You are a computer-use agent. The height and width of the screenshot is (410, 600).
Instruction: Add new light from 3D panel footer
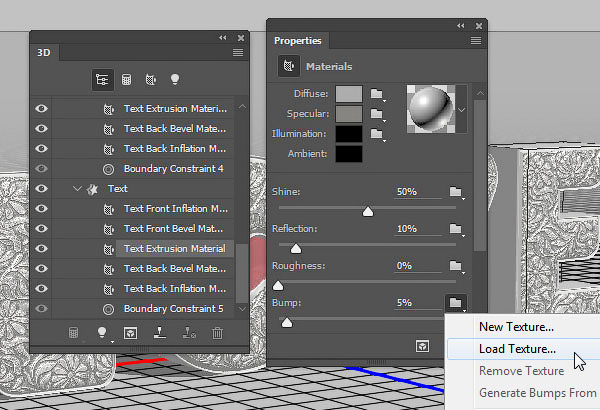[x=102, y=333]
